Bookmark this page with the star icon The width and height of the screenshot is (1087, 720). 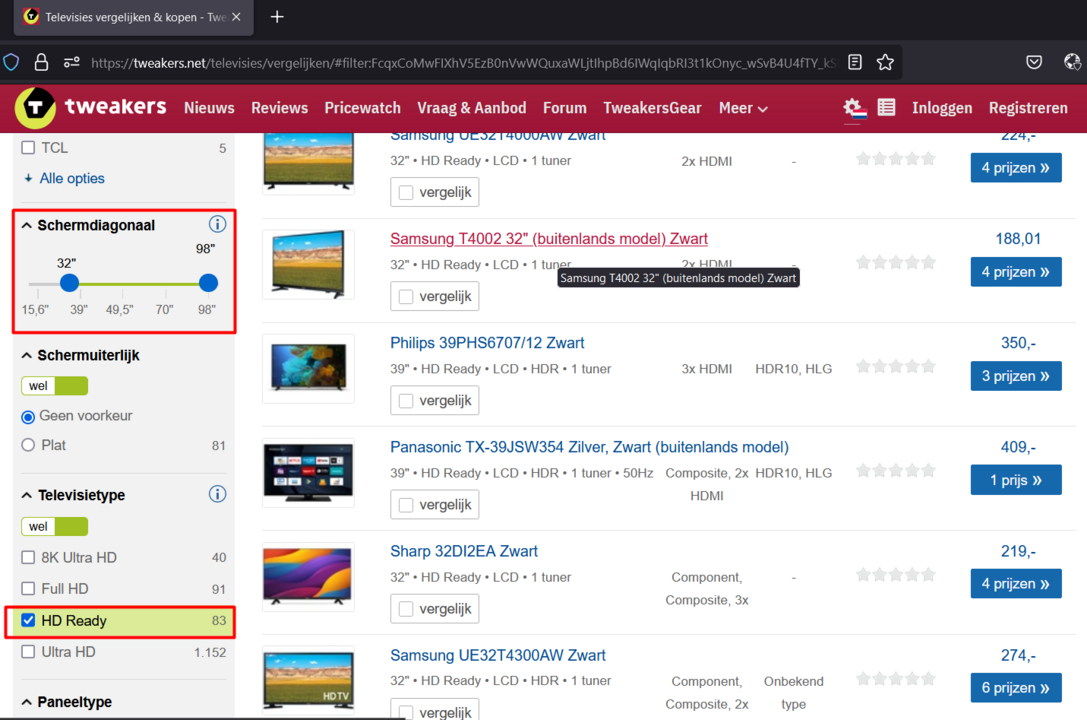(885, 61)
